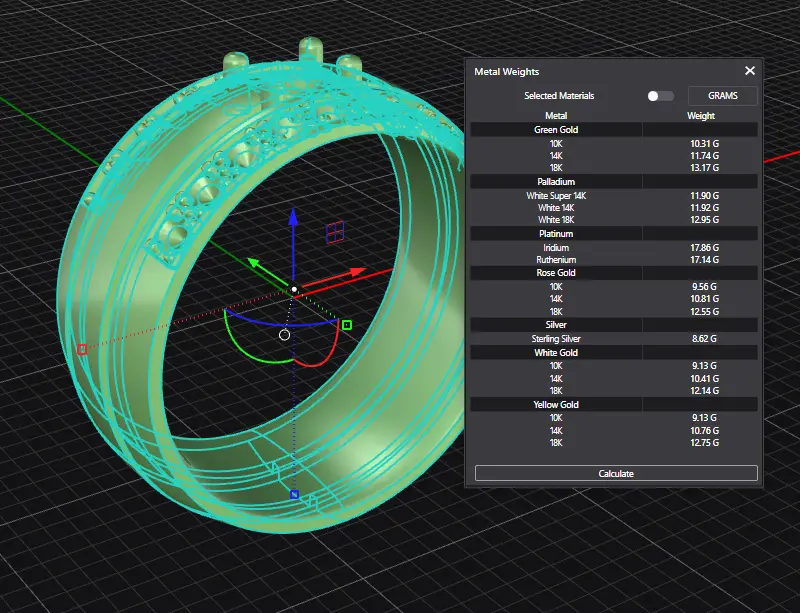Select the White Super 14K row
The height and width of the screenshot is (613, 800).
tap(614, 196)
